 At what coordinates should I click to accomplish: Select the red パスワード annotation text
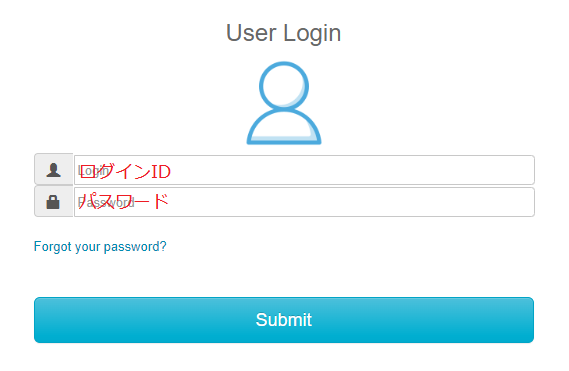point(123,201)
